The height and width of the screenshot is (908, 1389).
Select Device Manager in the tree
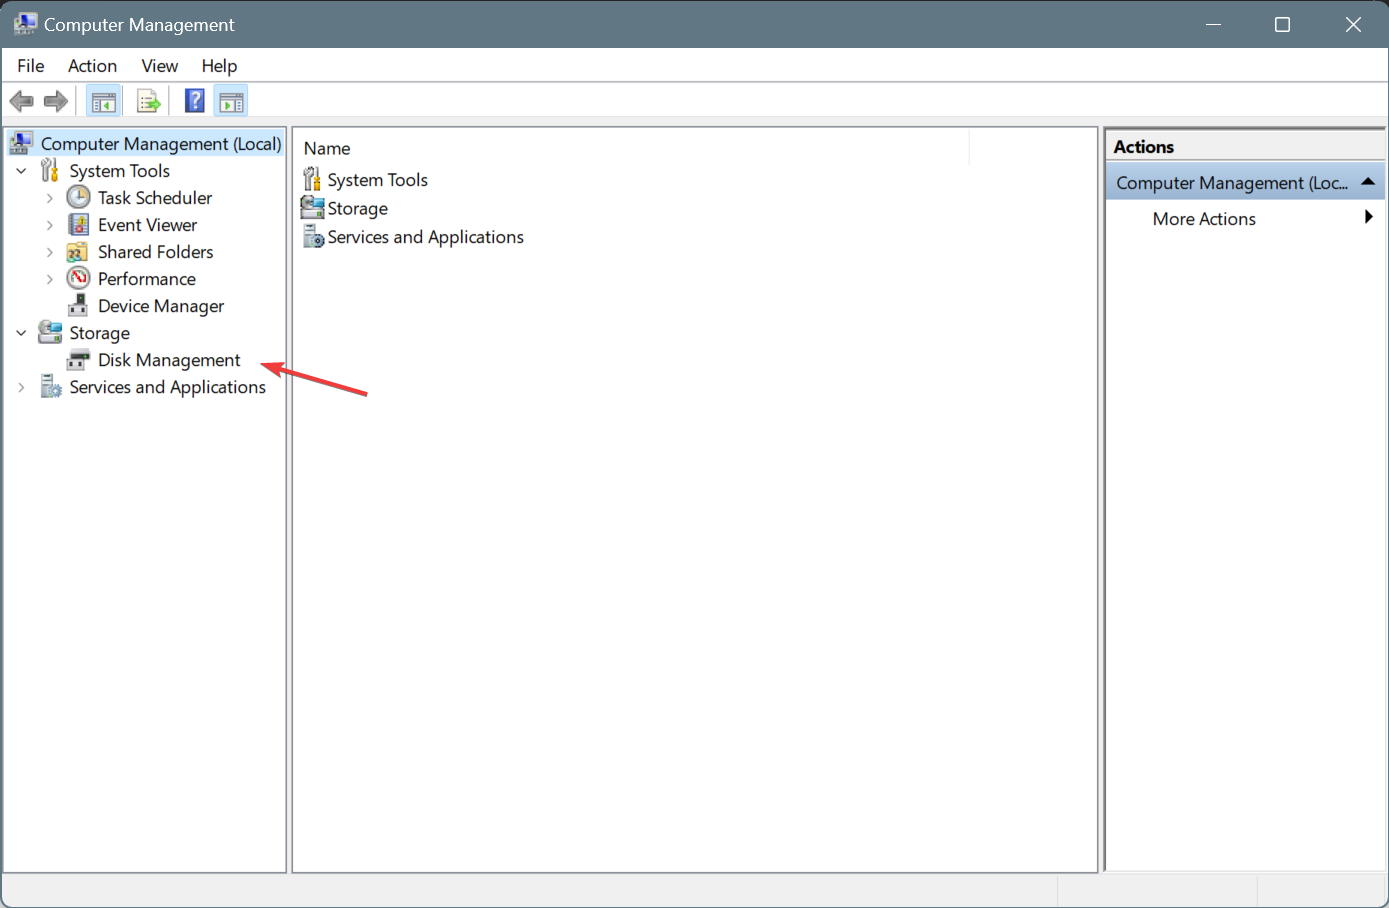[x=161, y=306]
